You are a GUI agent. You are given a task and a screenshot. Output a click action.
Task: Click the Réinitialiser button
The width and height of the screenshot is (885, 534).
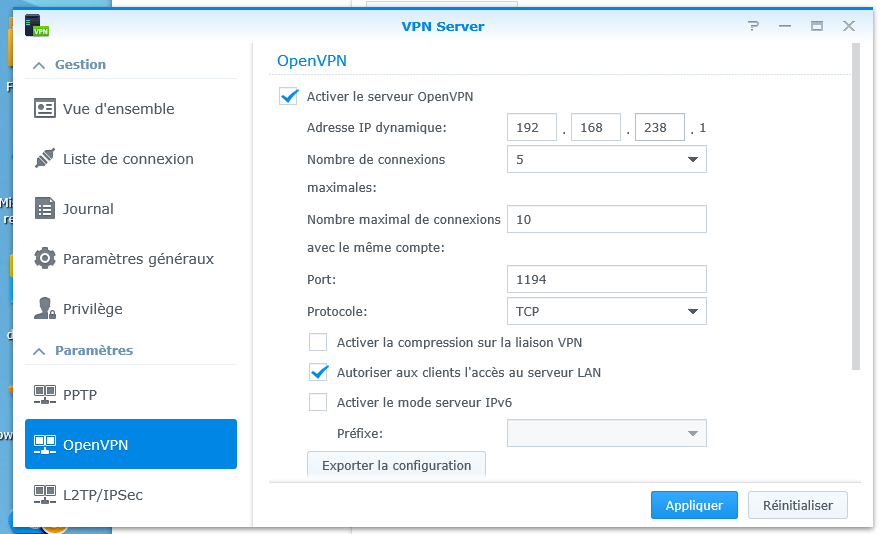(798, 505)
